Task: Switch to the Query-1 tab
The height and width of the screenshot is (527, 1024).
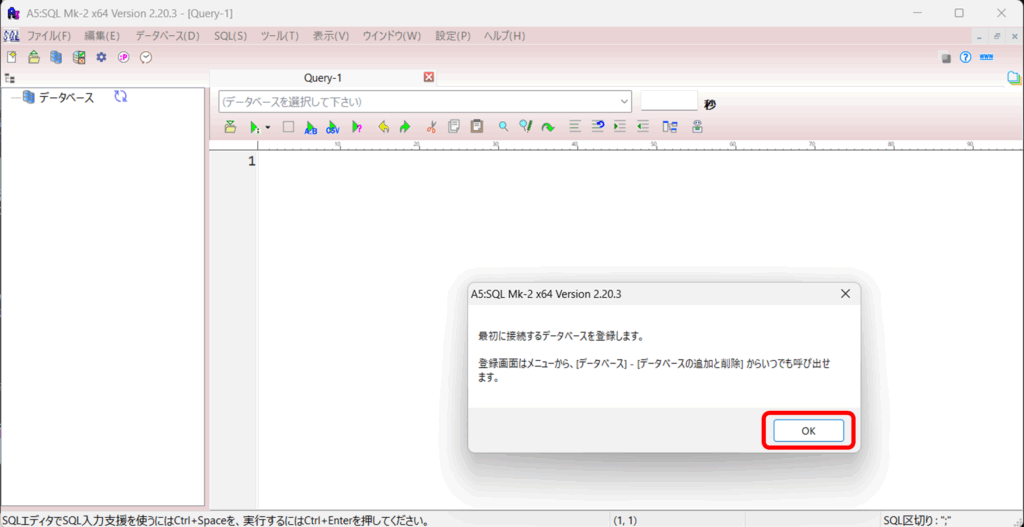Action: click(323, 78)
